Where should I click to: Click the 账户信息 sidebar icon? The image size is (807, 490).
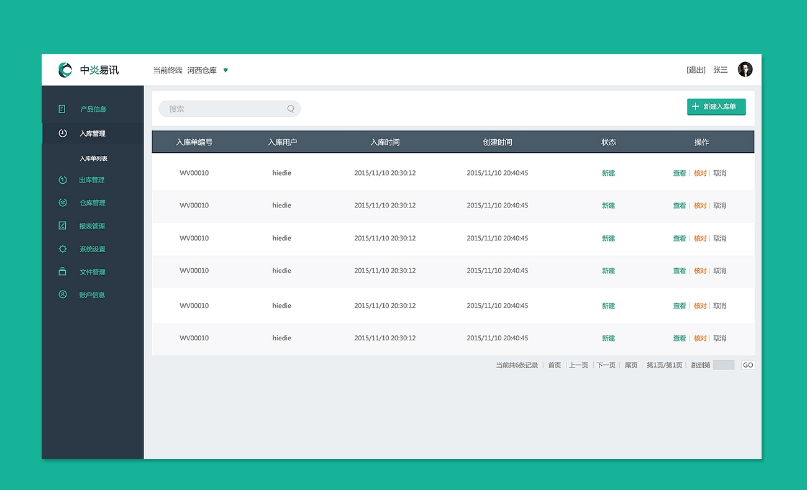click(x=62, y=295)
